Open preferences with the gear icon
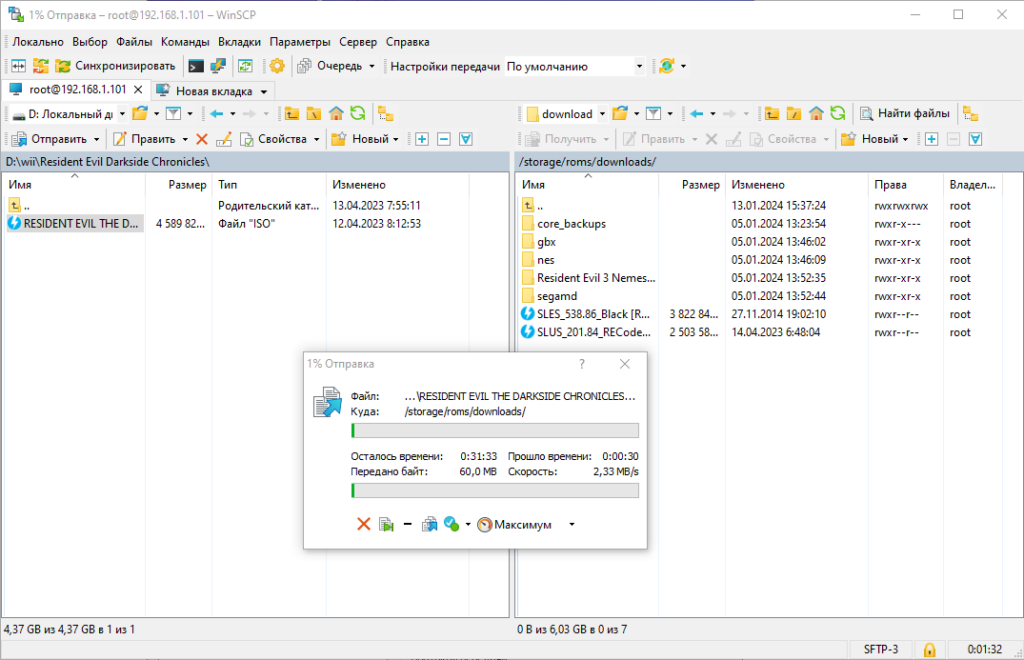 point(277,66)
